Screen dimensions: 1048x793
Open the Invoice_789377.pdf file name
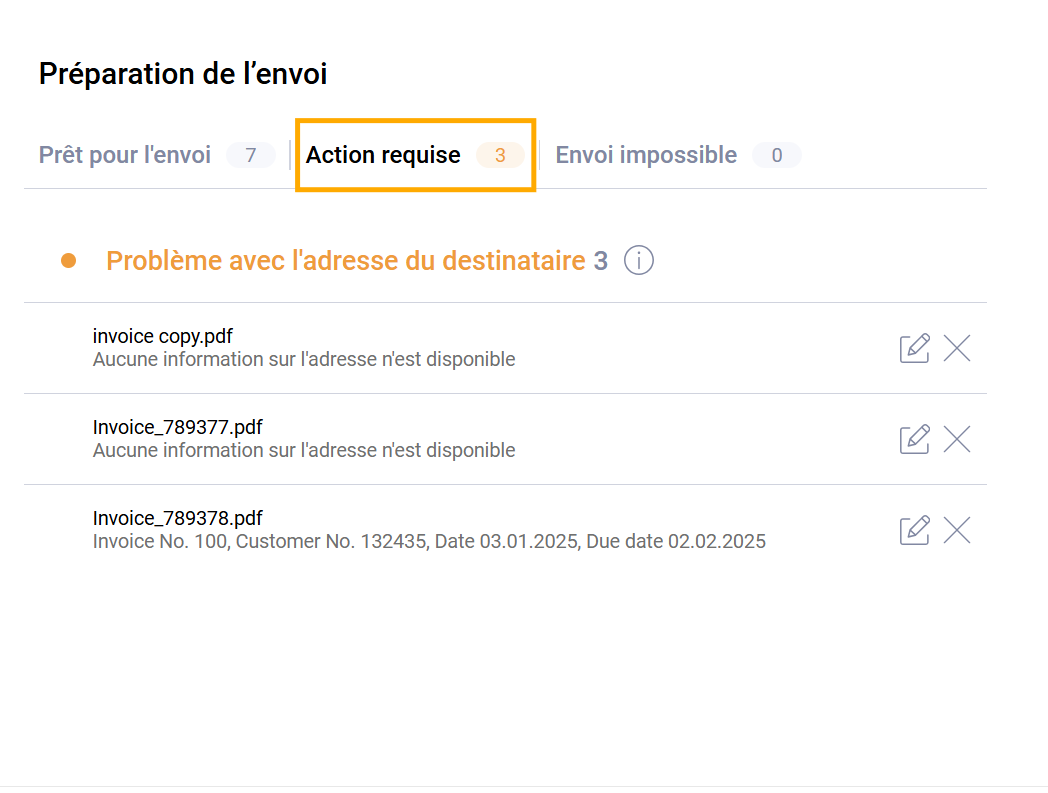(177, 428)
